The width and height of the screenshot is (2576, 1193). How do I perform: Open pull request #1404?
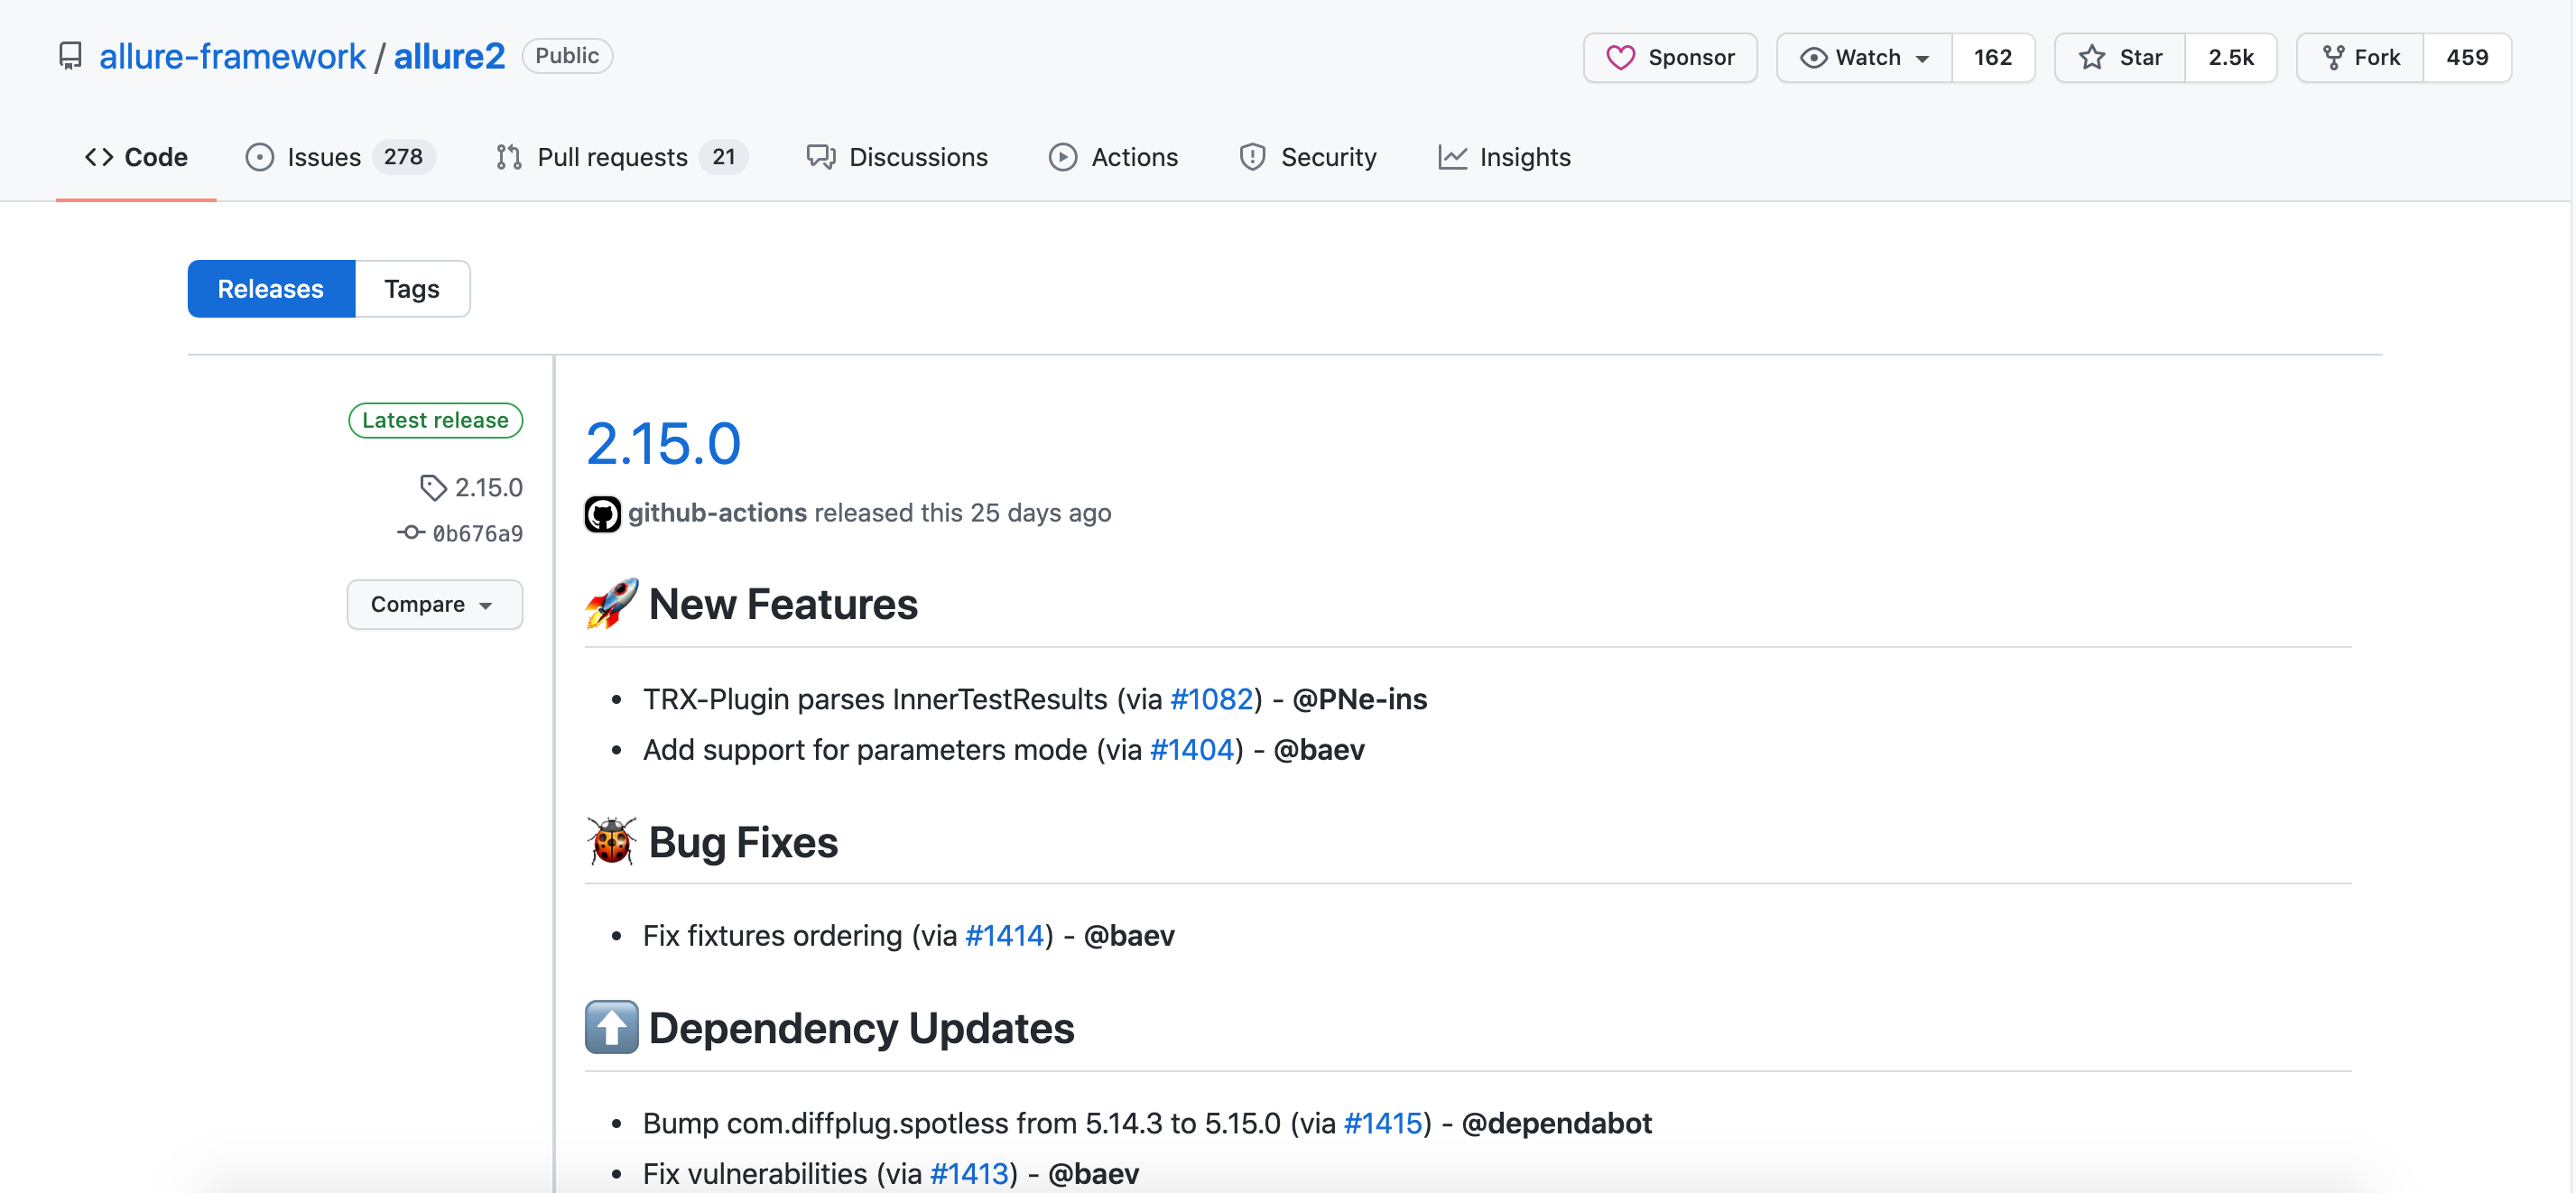coord(1192,750)
